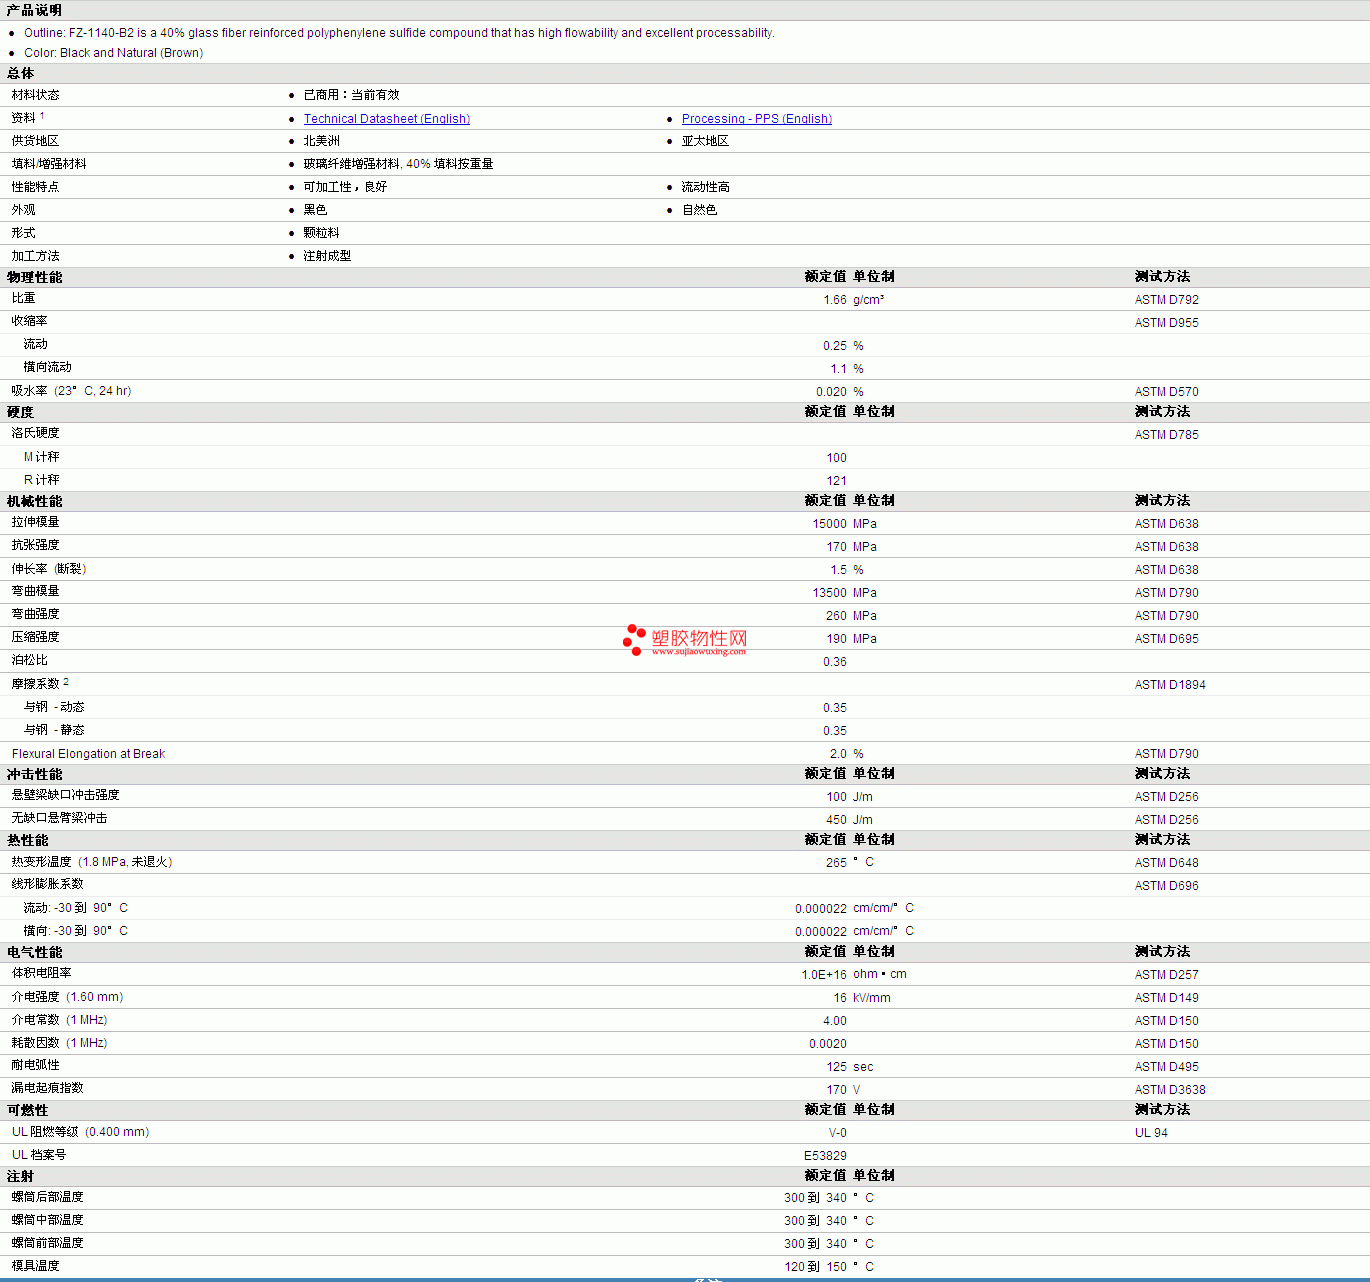Select the 玻璃纤维增强材料 filler description

point(398,164)
